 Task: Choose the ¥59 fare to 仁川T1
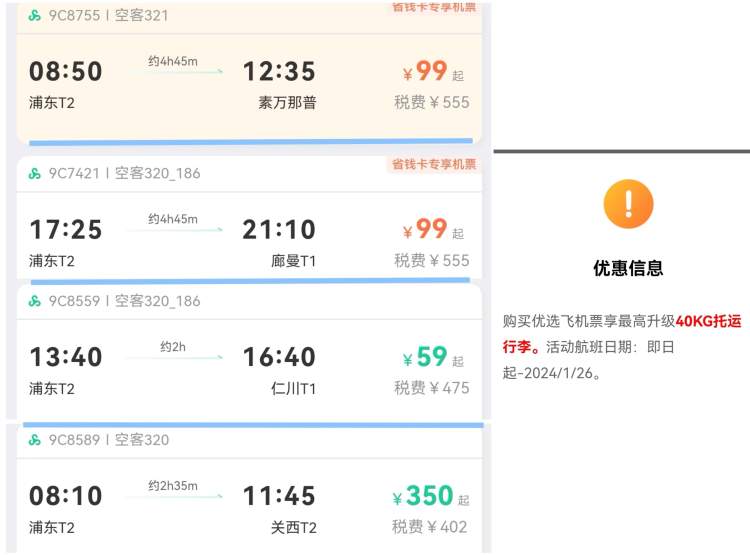pyautogui.click(x=432, y=358)
